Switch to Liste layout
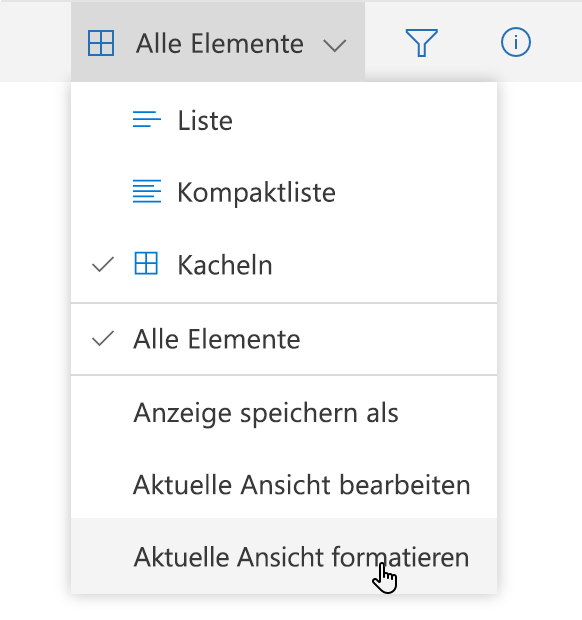 (284, 120)
